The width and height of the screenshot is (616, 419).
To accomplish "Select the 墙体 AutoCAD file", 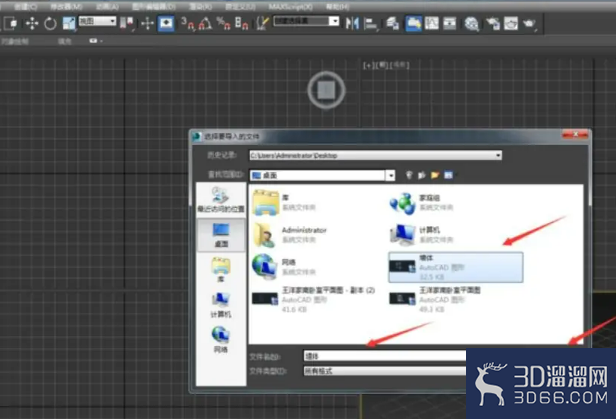I will [x=456, y=267].
